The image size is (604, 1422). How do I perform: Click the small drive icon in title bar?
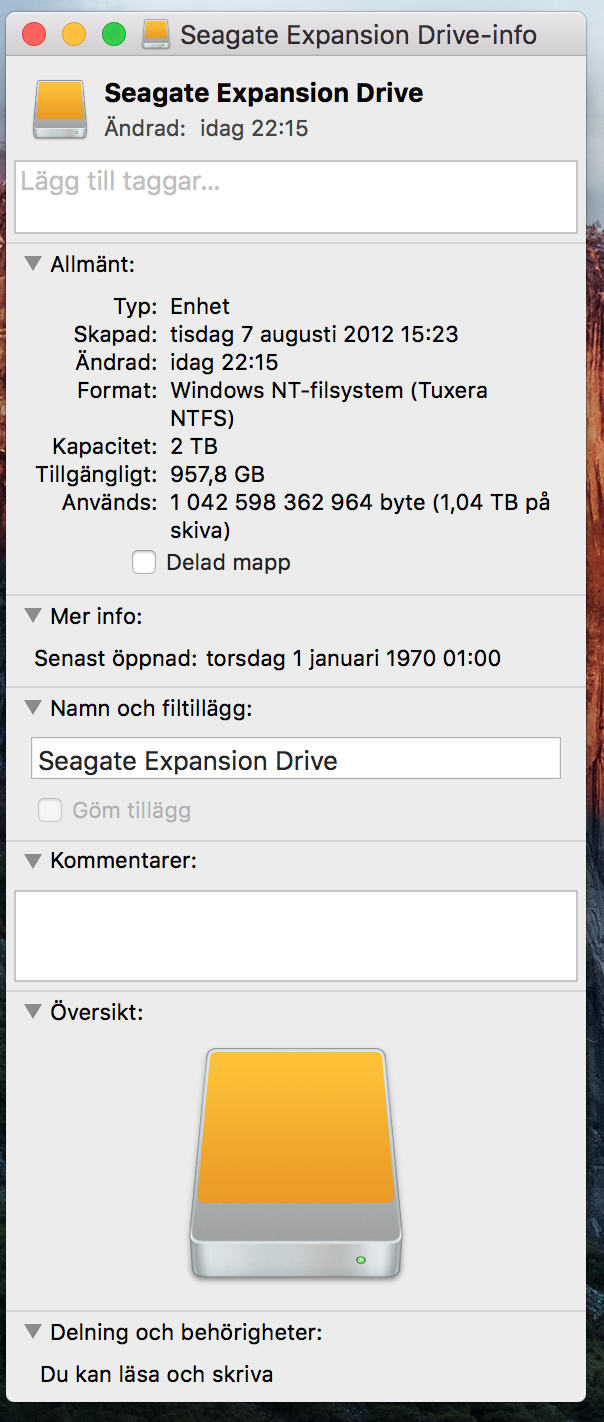[x=156, y=35]
